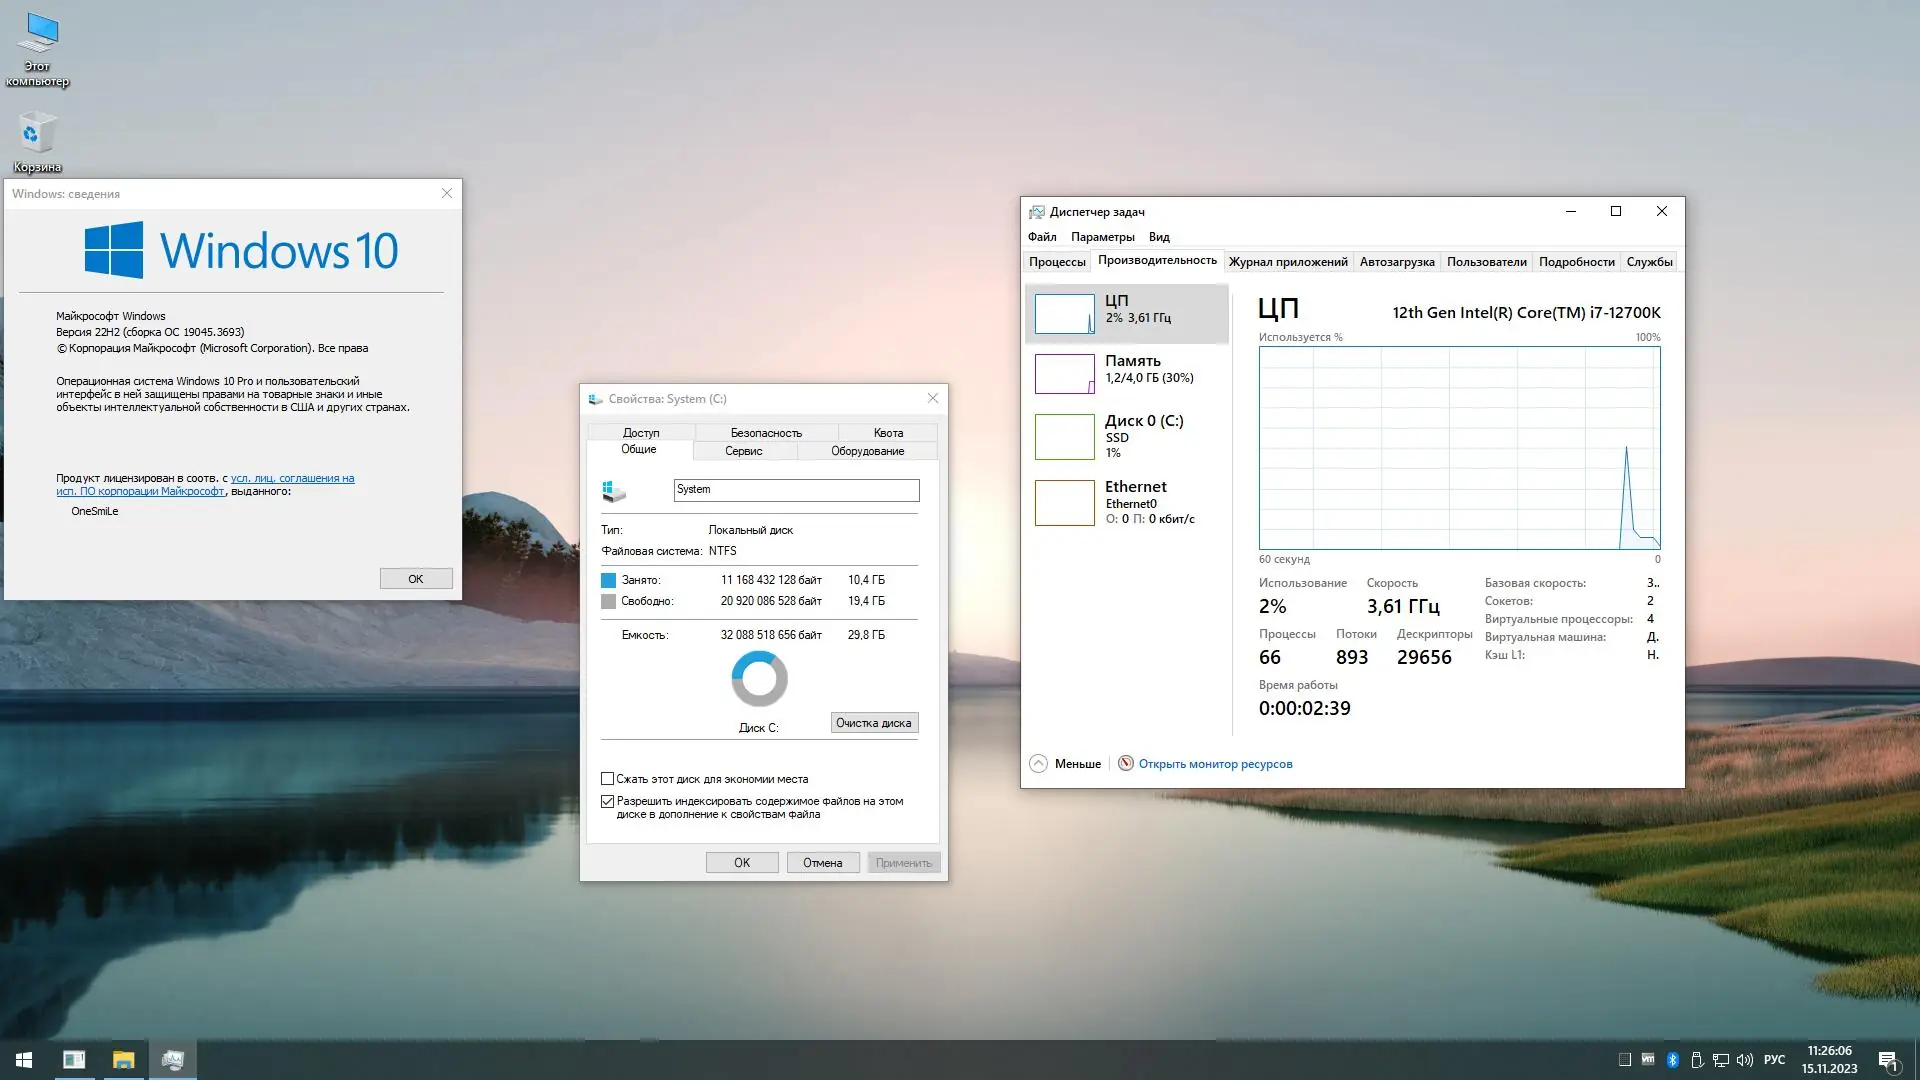Click the disk label field containing System

795,490
